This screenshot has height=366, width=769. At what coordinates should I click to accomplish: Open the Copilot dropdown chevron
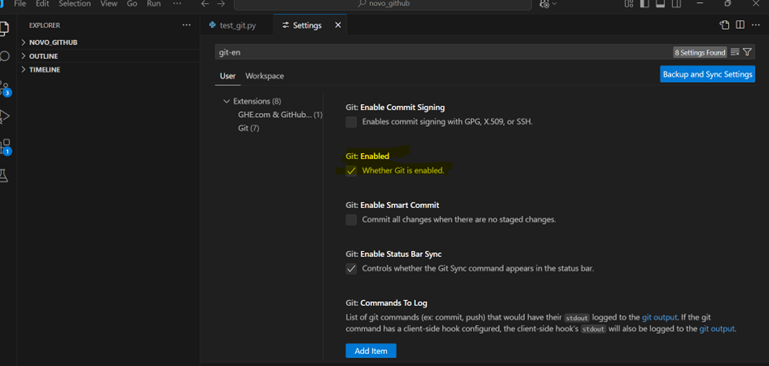pos(555,4)
